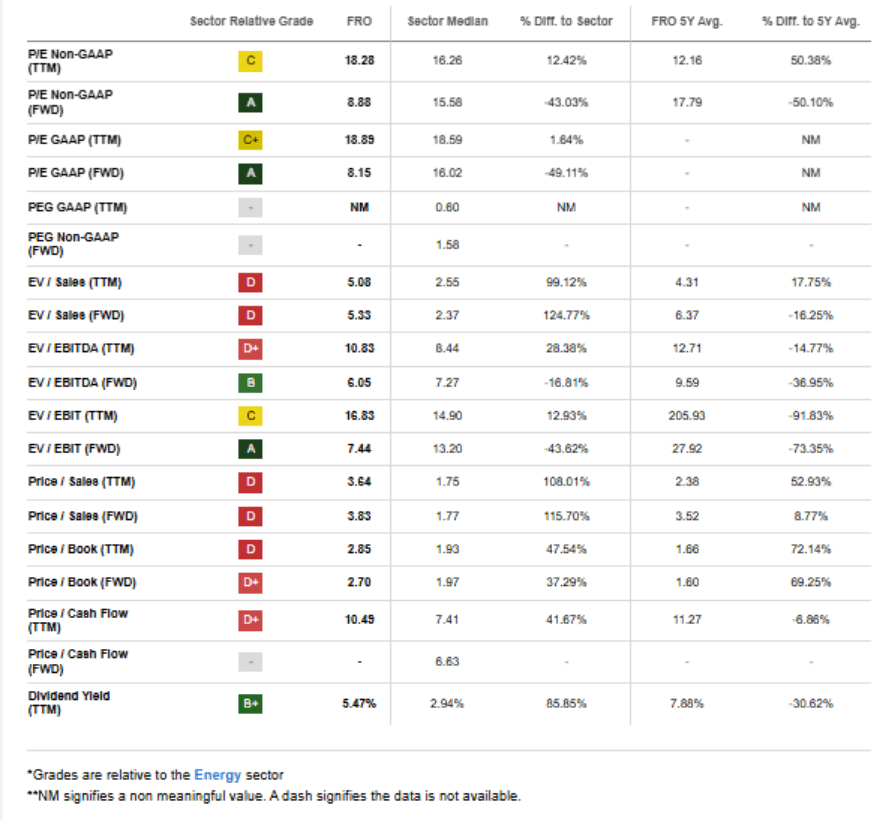
Task: Click the Price / Sales (FWD) row label
Action: pos(83,516)
